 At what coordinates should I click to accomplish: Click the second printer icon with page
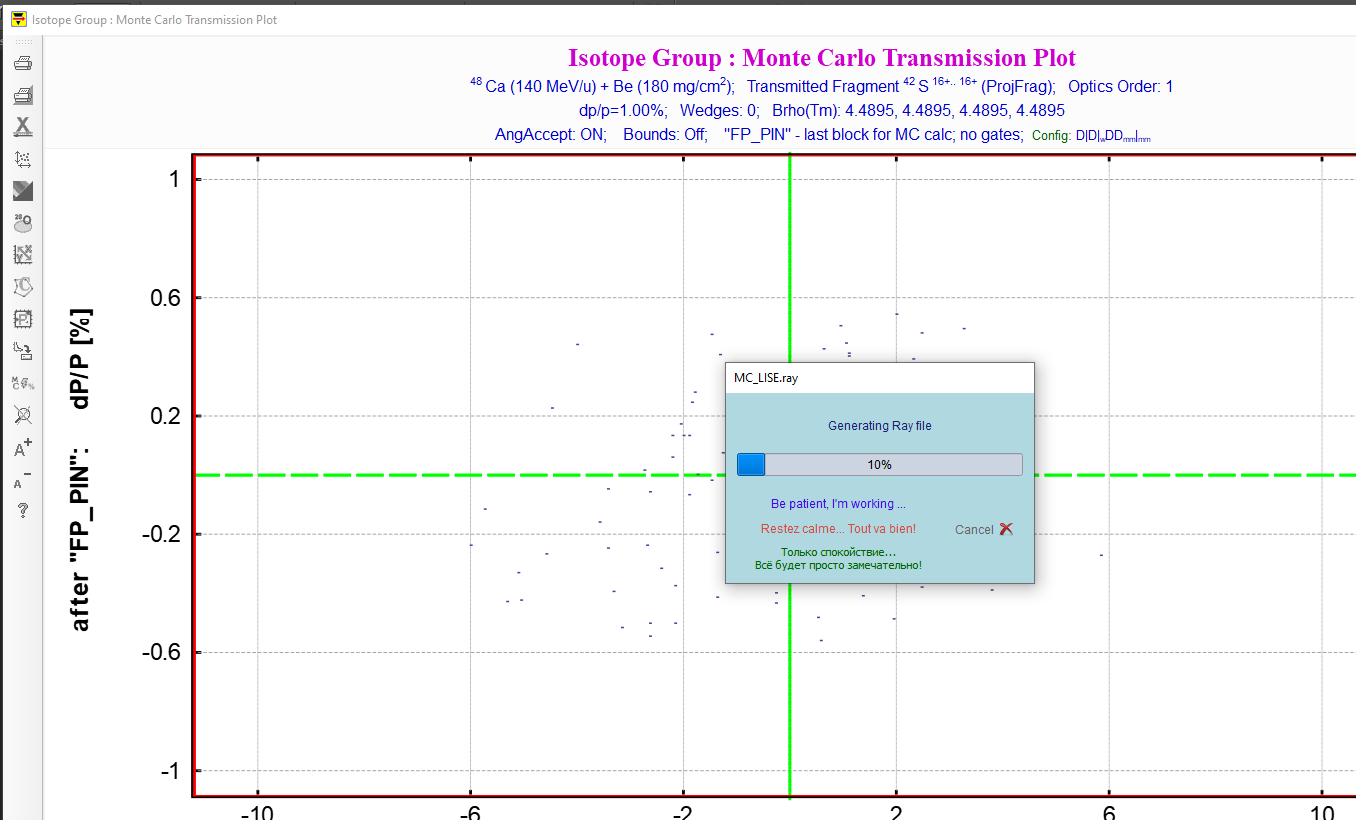[x=22, y=96]
